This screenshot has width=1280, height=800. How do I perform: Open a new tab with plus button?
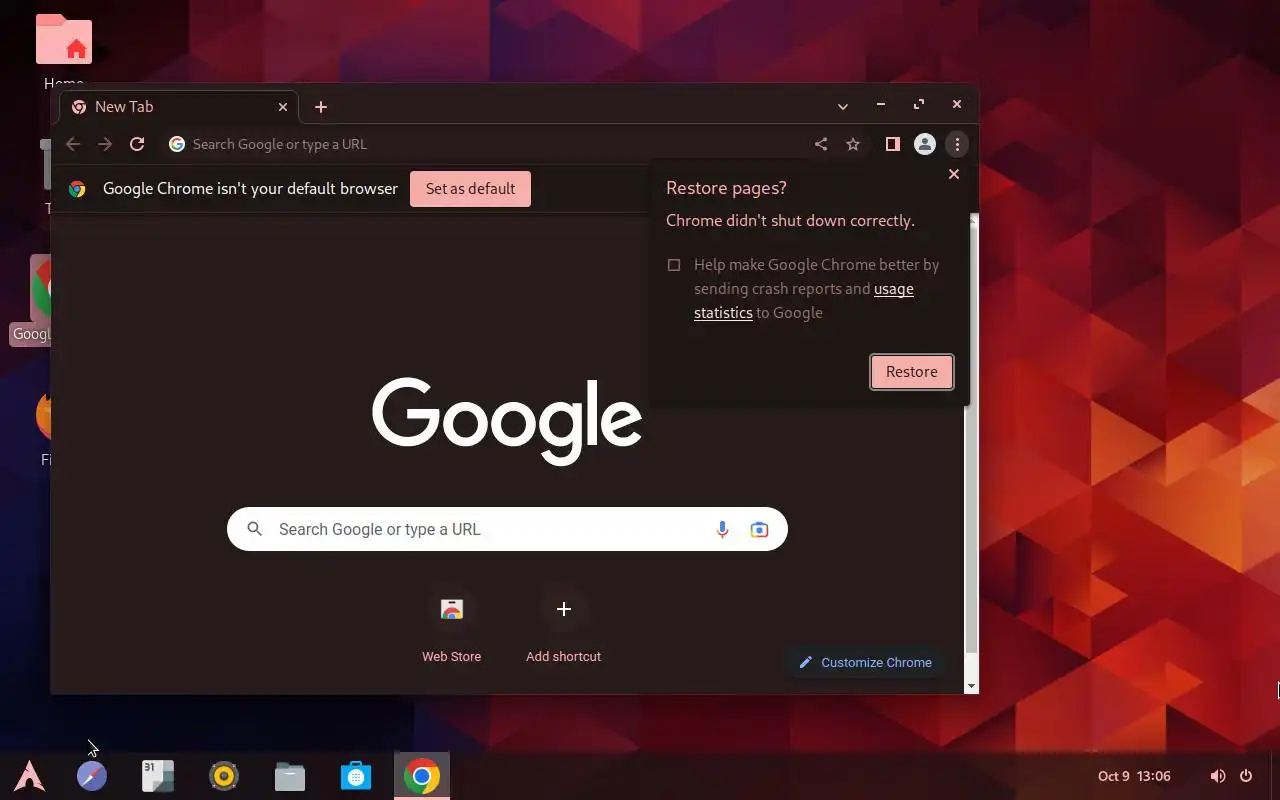[321, 107]
